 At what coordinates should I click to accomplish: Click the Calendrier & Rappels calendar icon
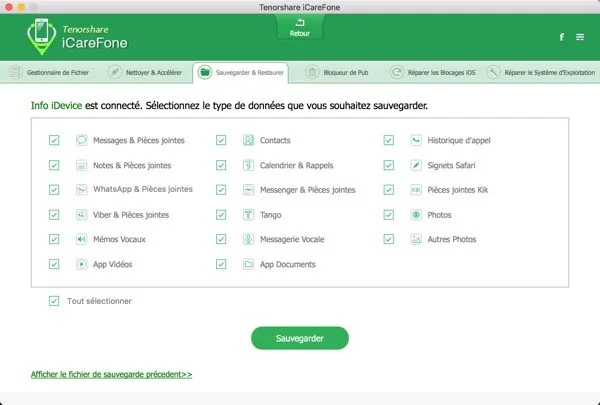tap(248, 165)
